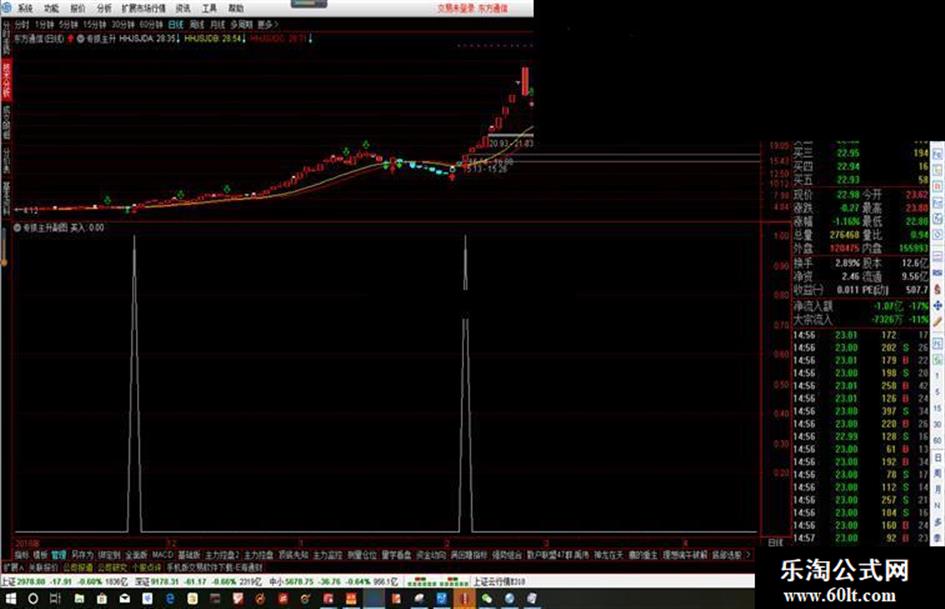Image resolution: width=945 pixels, height=609 pixels.
Task: Switch chart to 5分钟 period
Action: tap(69, 25)
